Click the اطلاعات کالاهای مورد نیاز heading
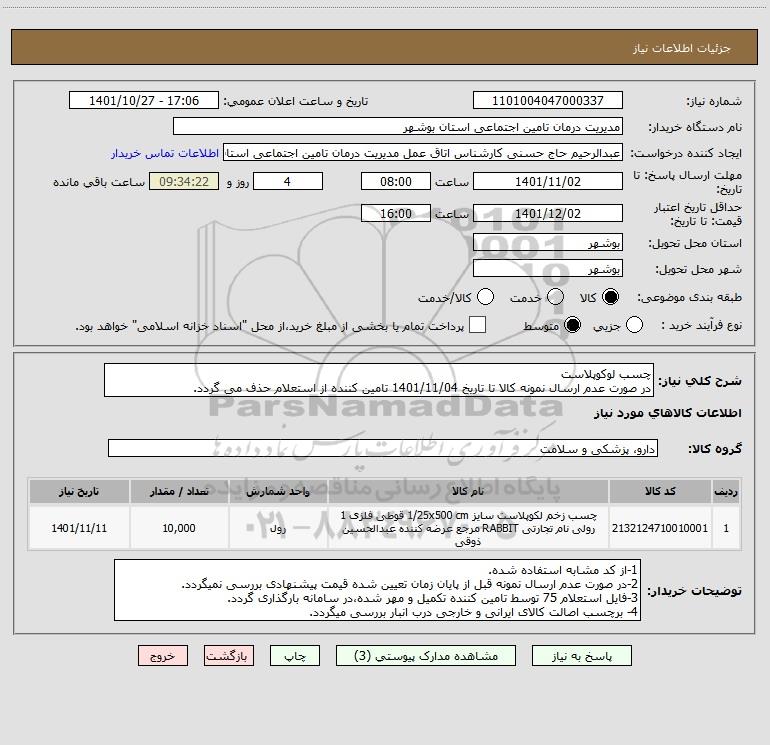 668,414
